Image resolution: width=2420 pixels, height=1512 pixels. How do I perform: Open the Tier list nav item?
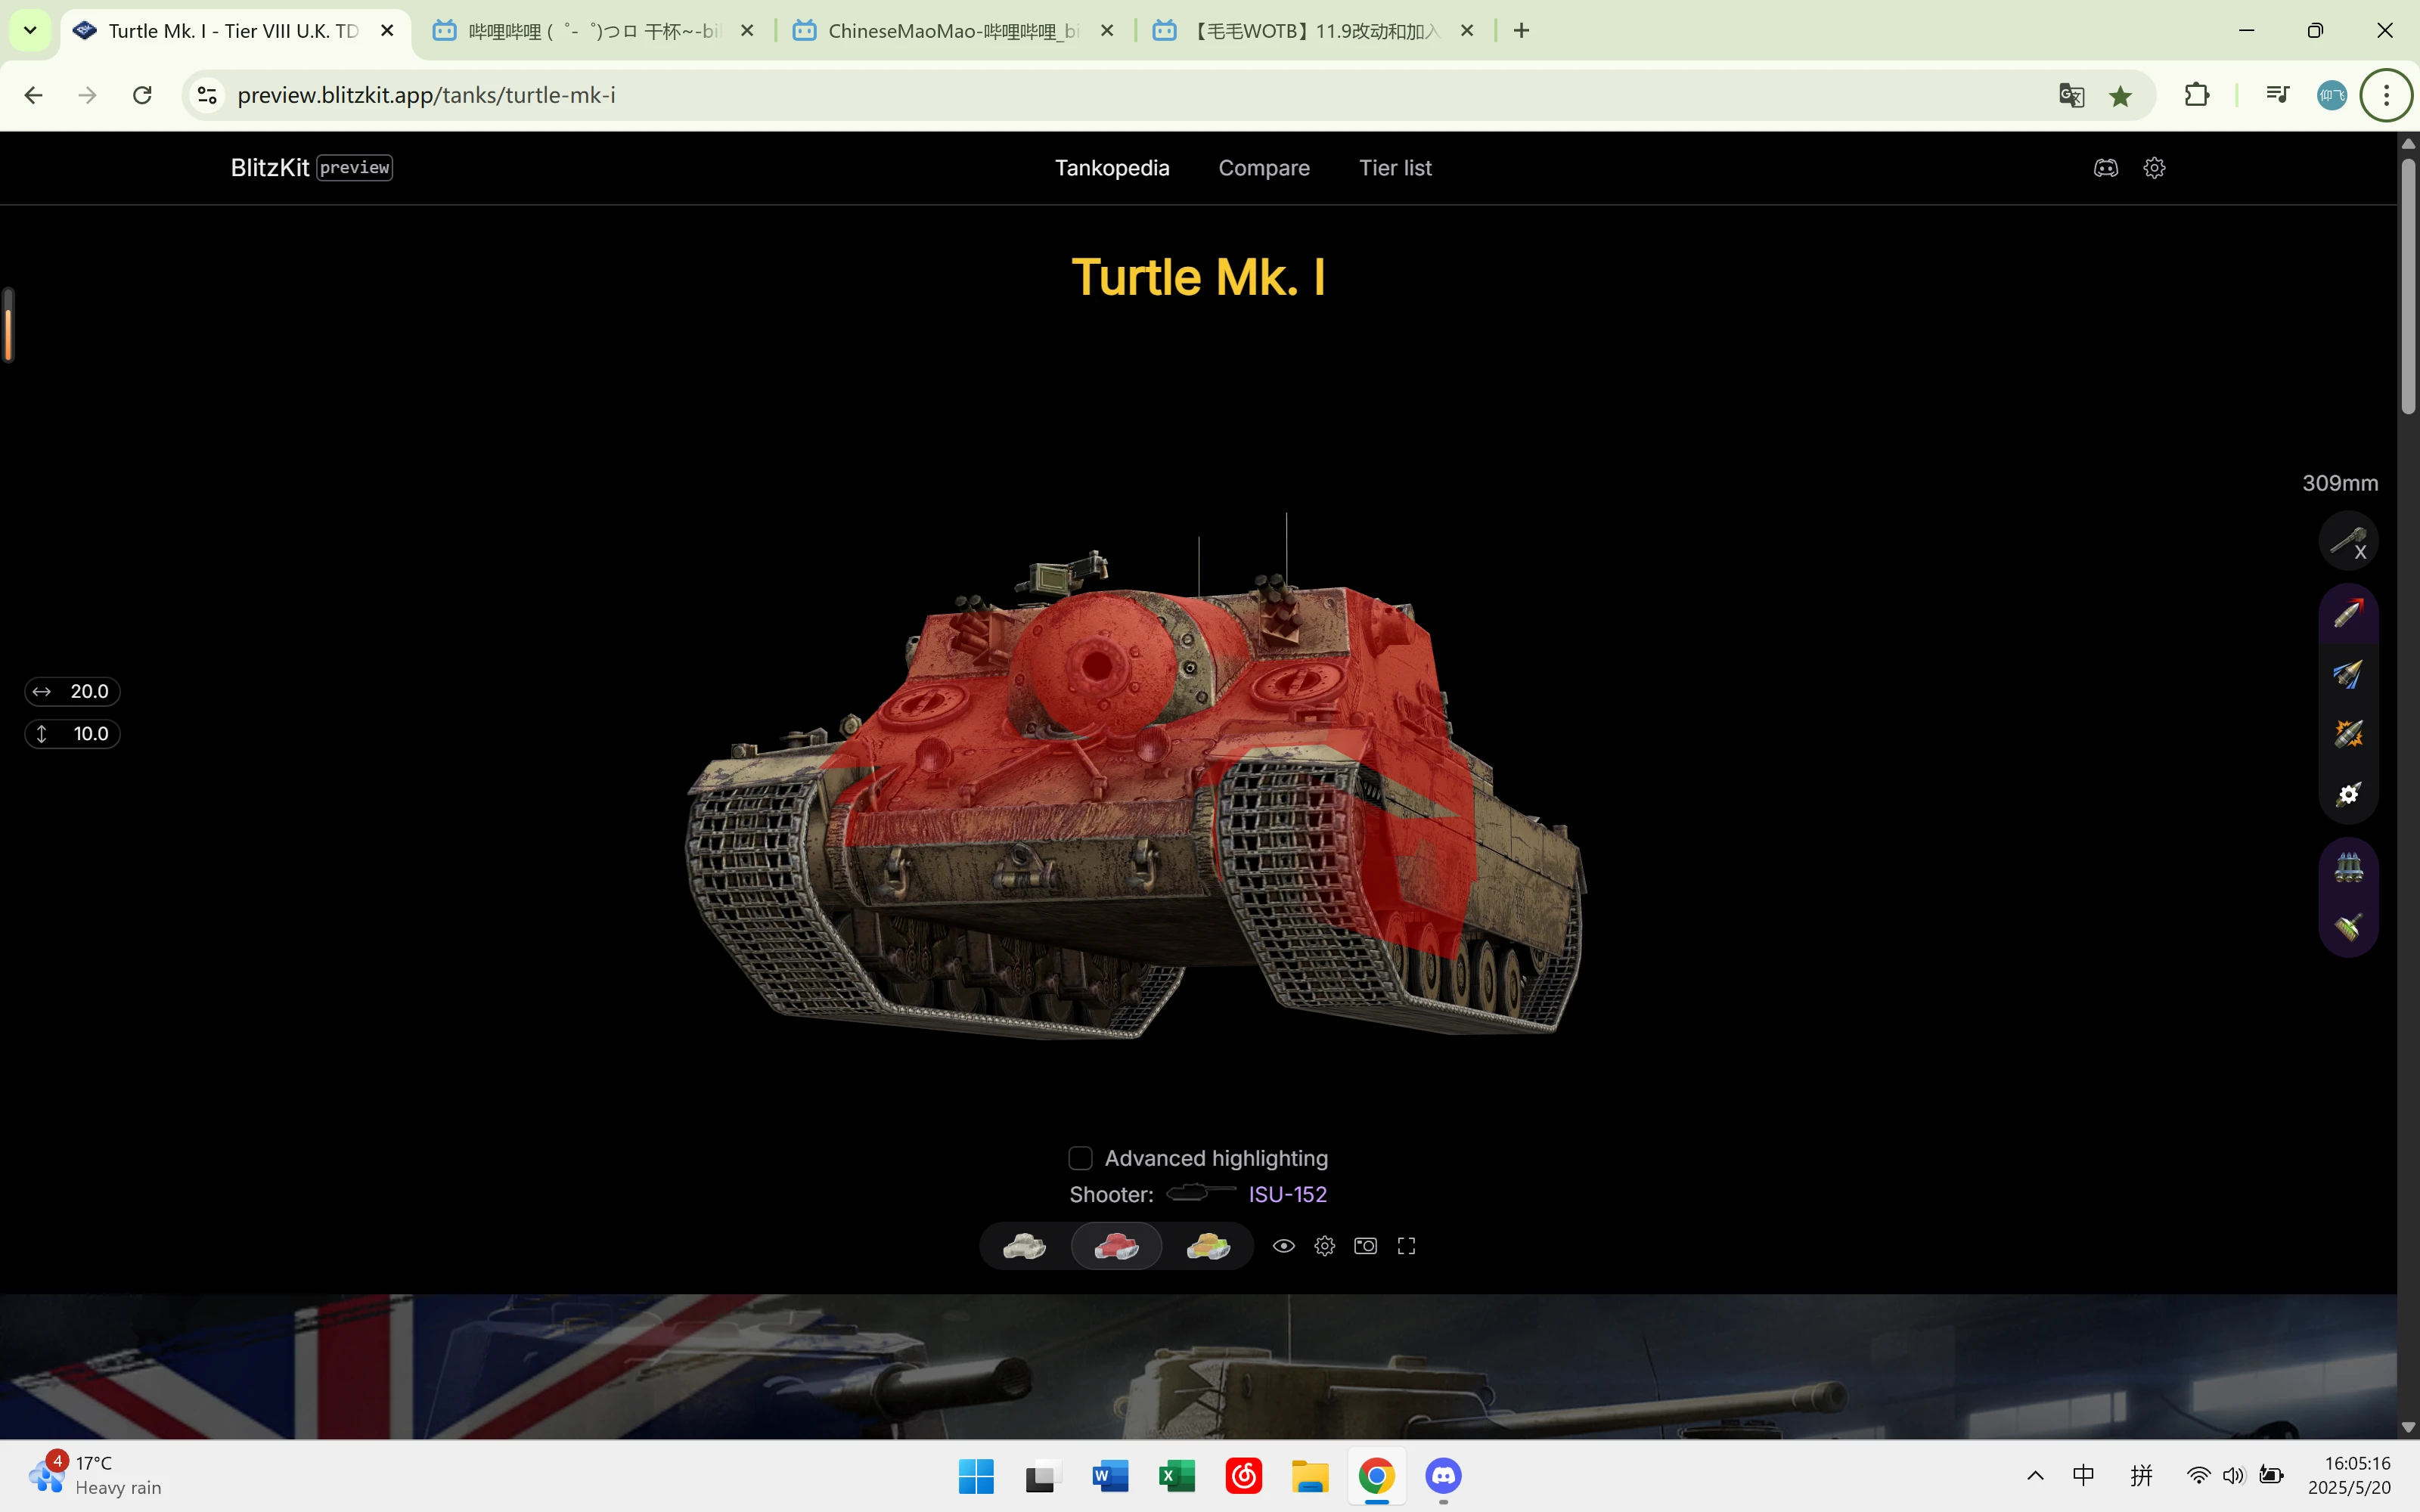[x=1395, y=168]
